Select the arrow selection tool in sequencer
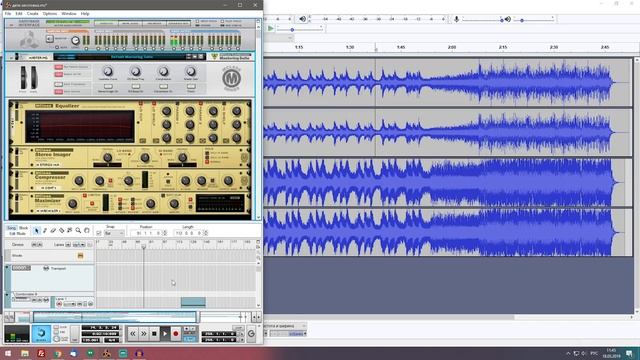The height and width of the screenshot is (360, 640). 36,231
